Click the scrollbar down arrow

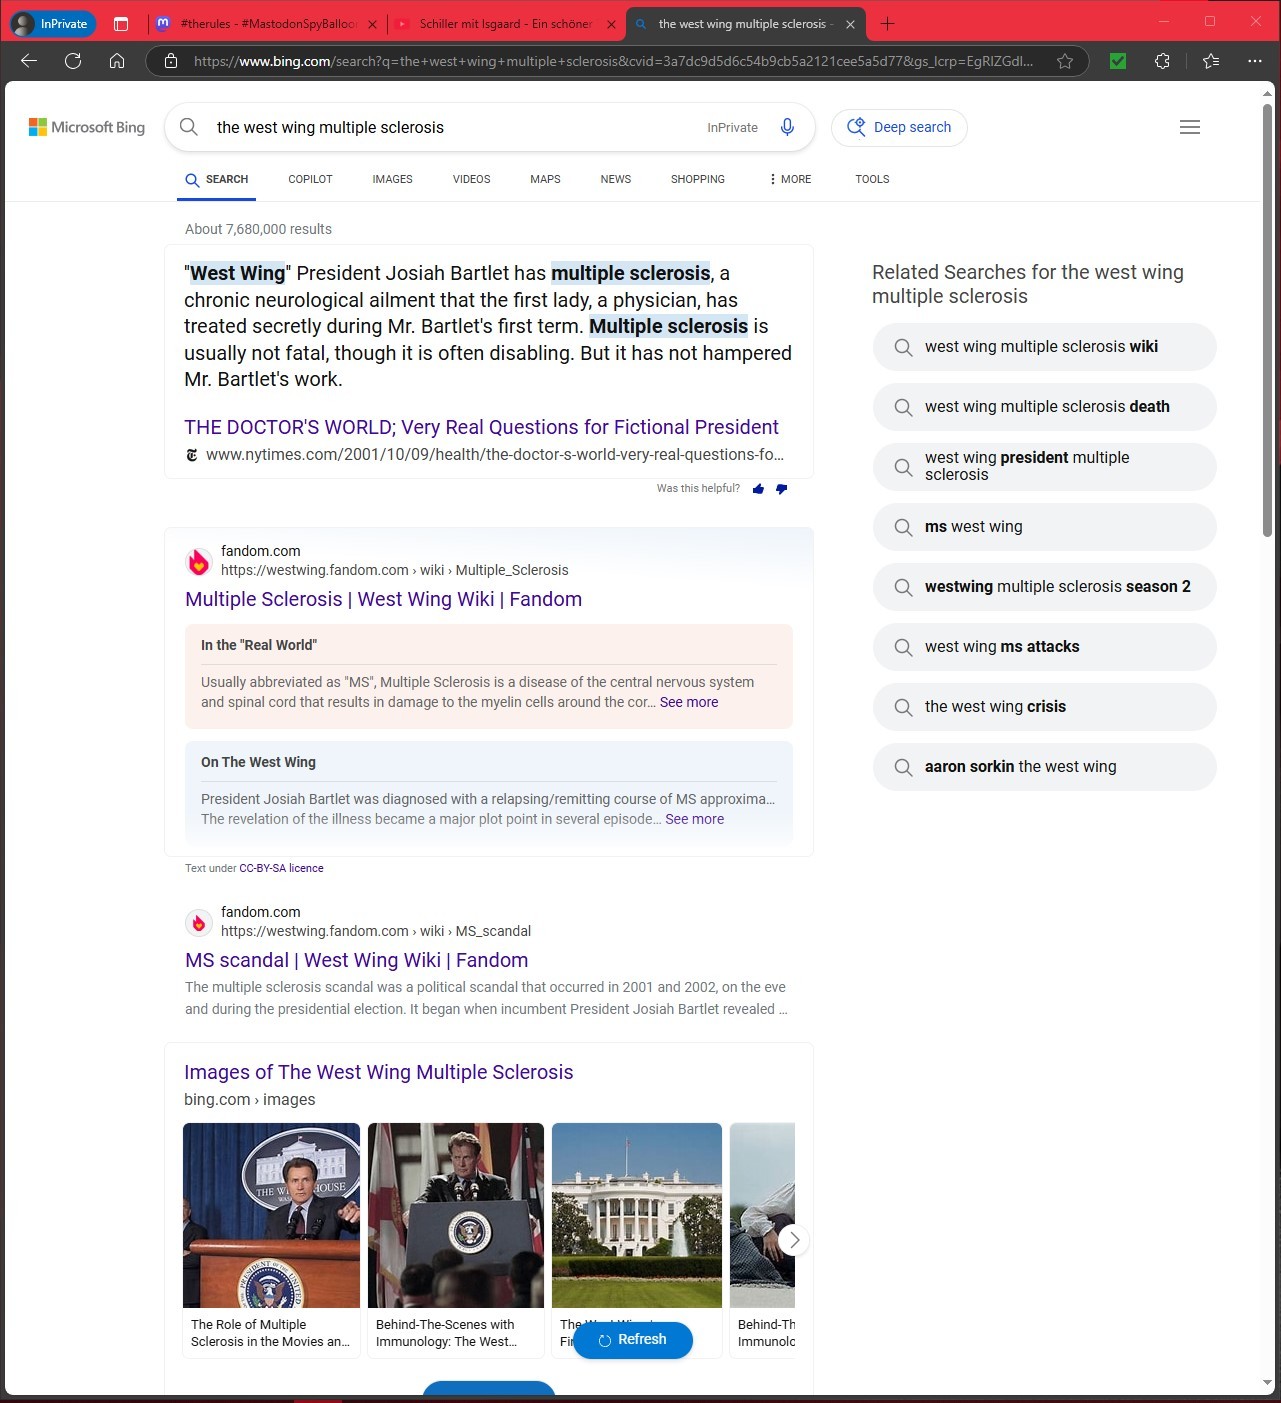(x=1267, y=1383)
